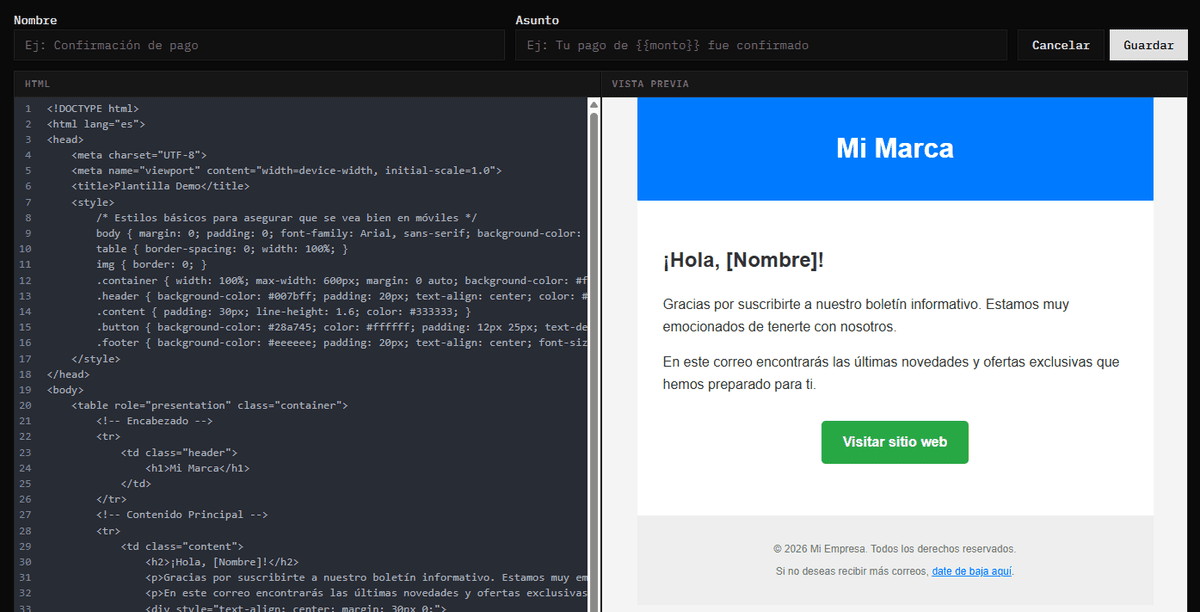The width and height of the screenshot is (1200, 612).
Task: Click the HTML editor vertical scrollbar
Action: tap(594, 354)
